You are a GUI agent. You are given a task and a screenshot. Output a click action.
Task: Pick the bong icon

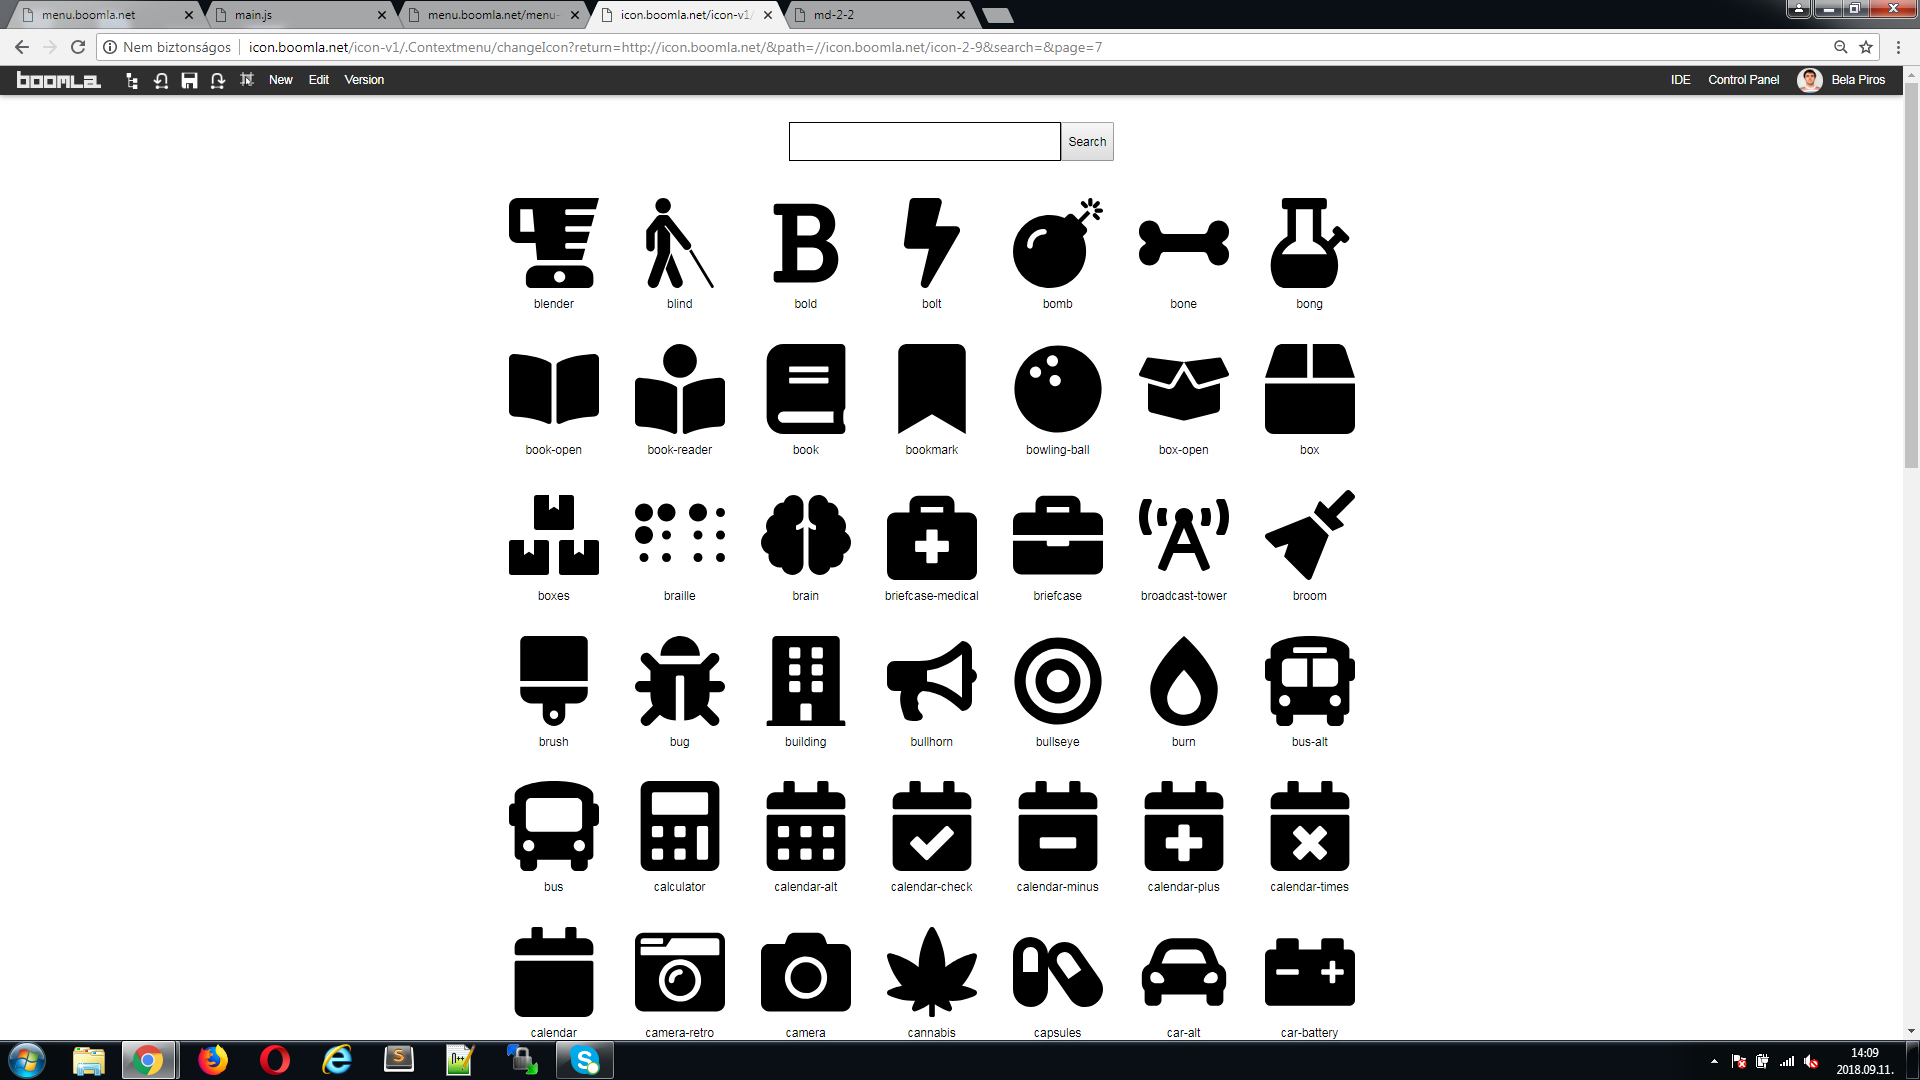point(1310,243)
